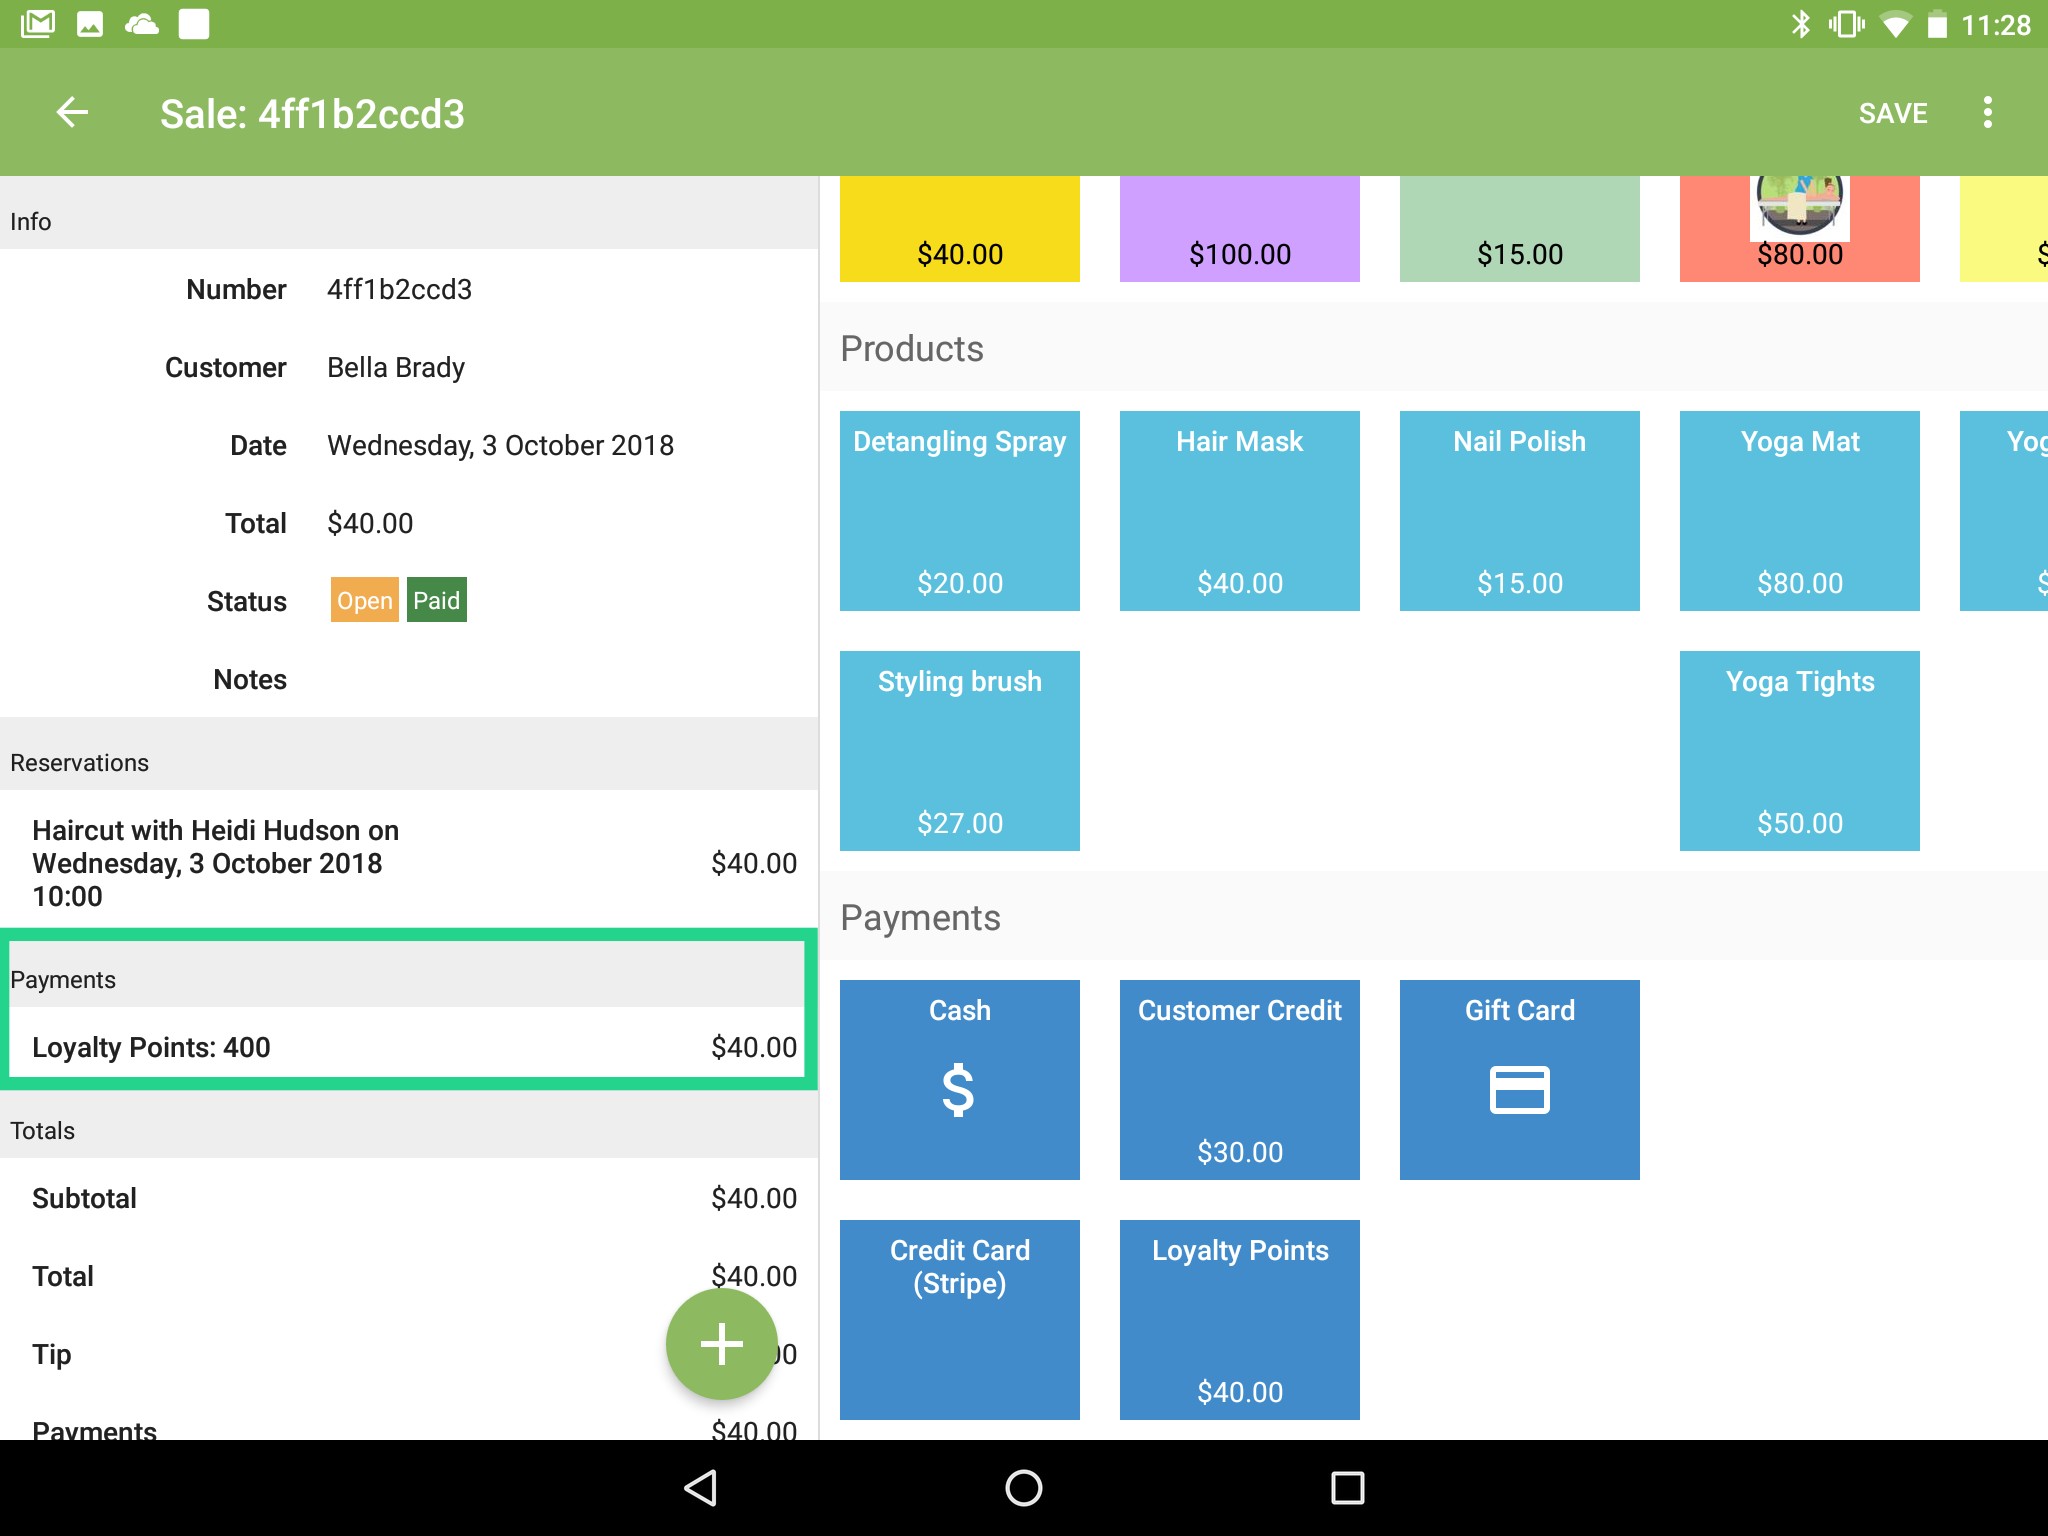Select the Customer Credit payment tile

[1239, 1079]
